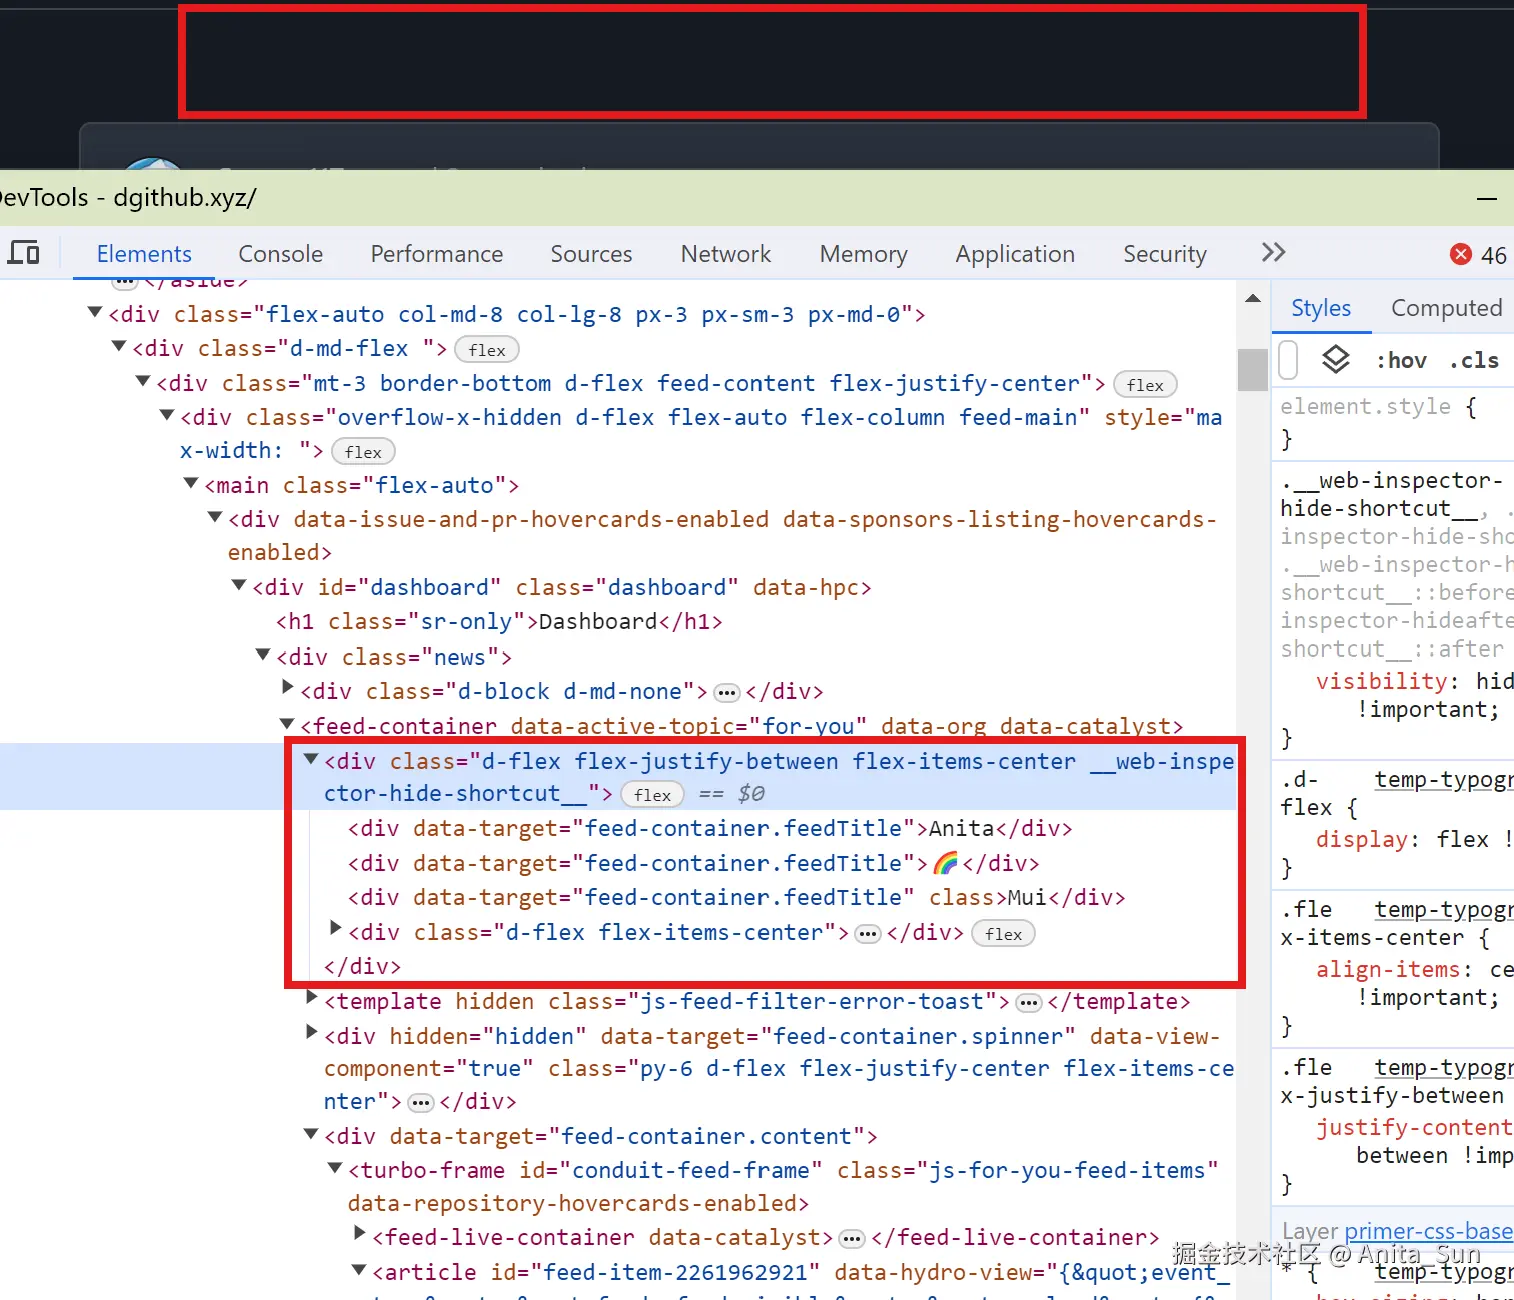The image size is (1514, 1300).
Task: Toggle the .cls class editor button
Action: 1474,361
